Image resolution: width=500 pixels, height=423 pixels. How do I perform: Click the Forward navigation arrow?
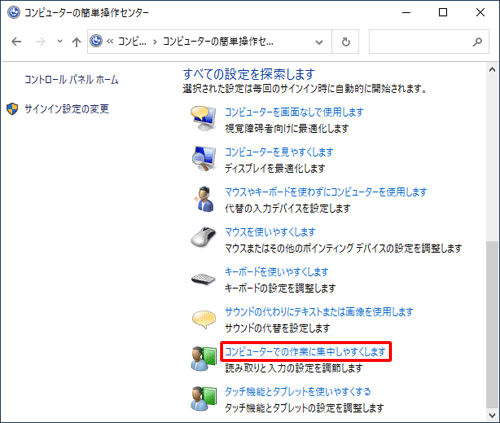pyautogui.click(x=40, y=42)
